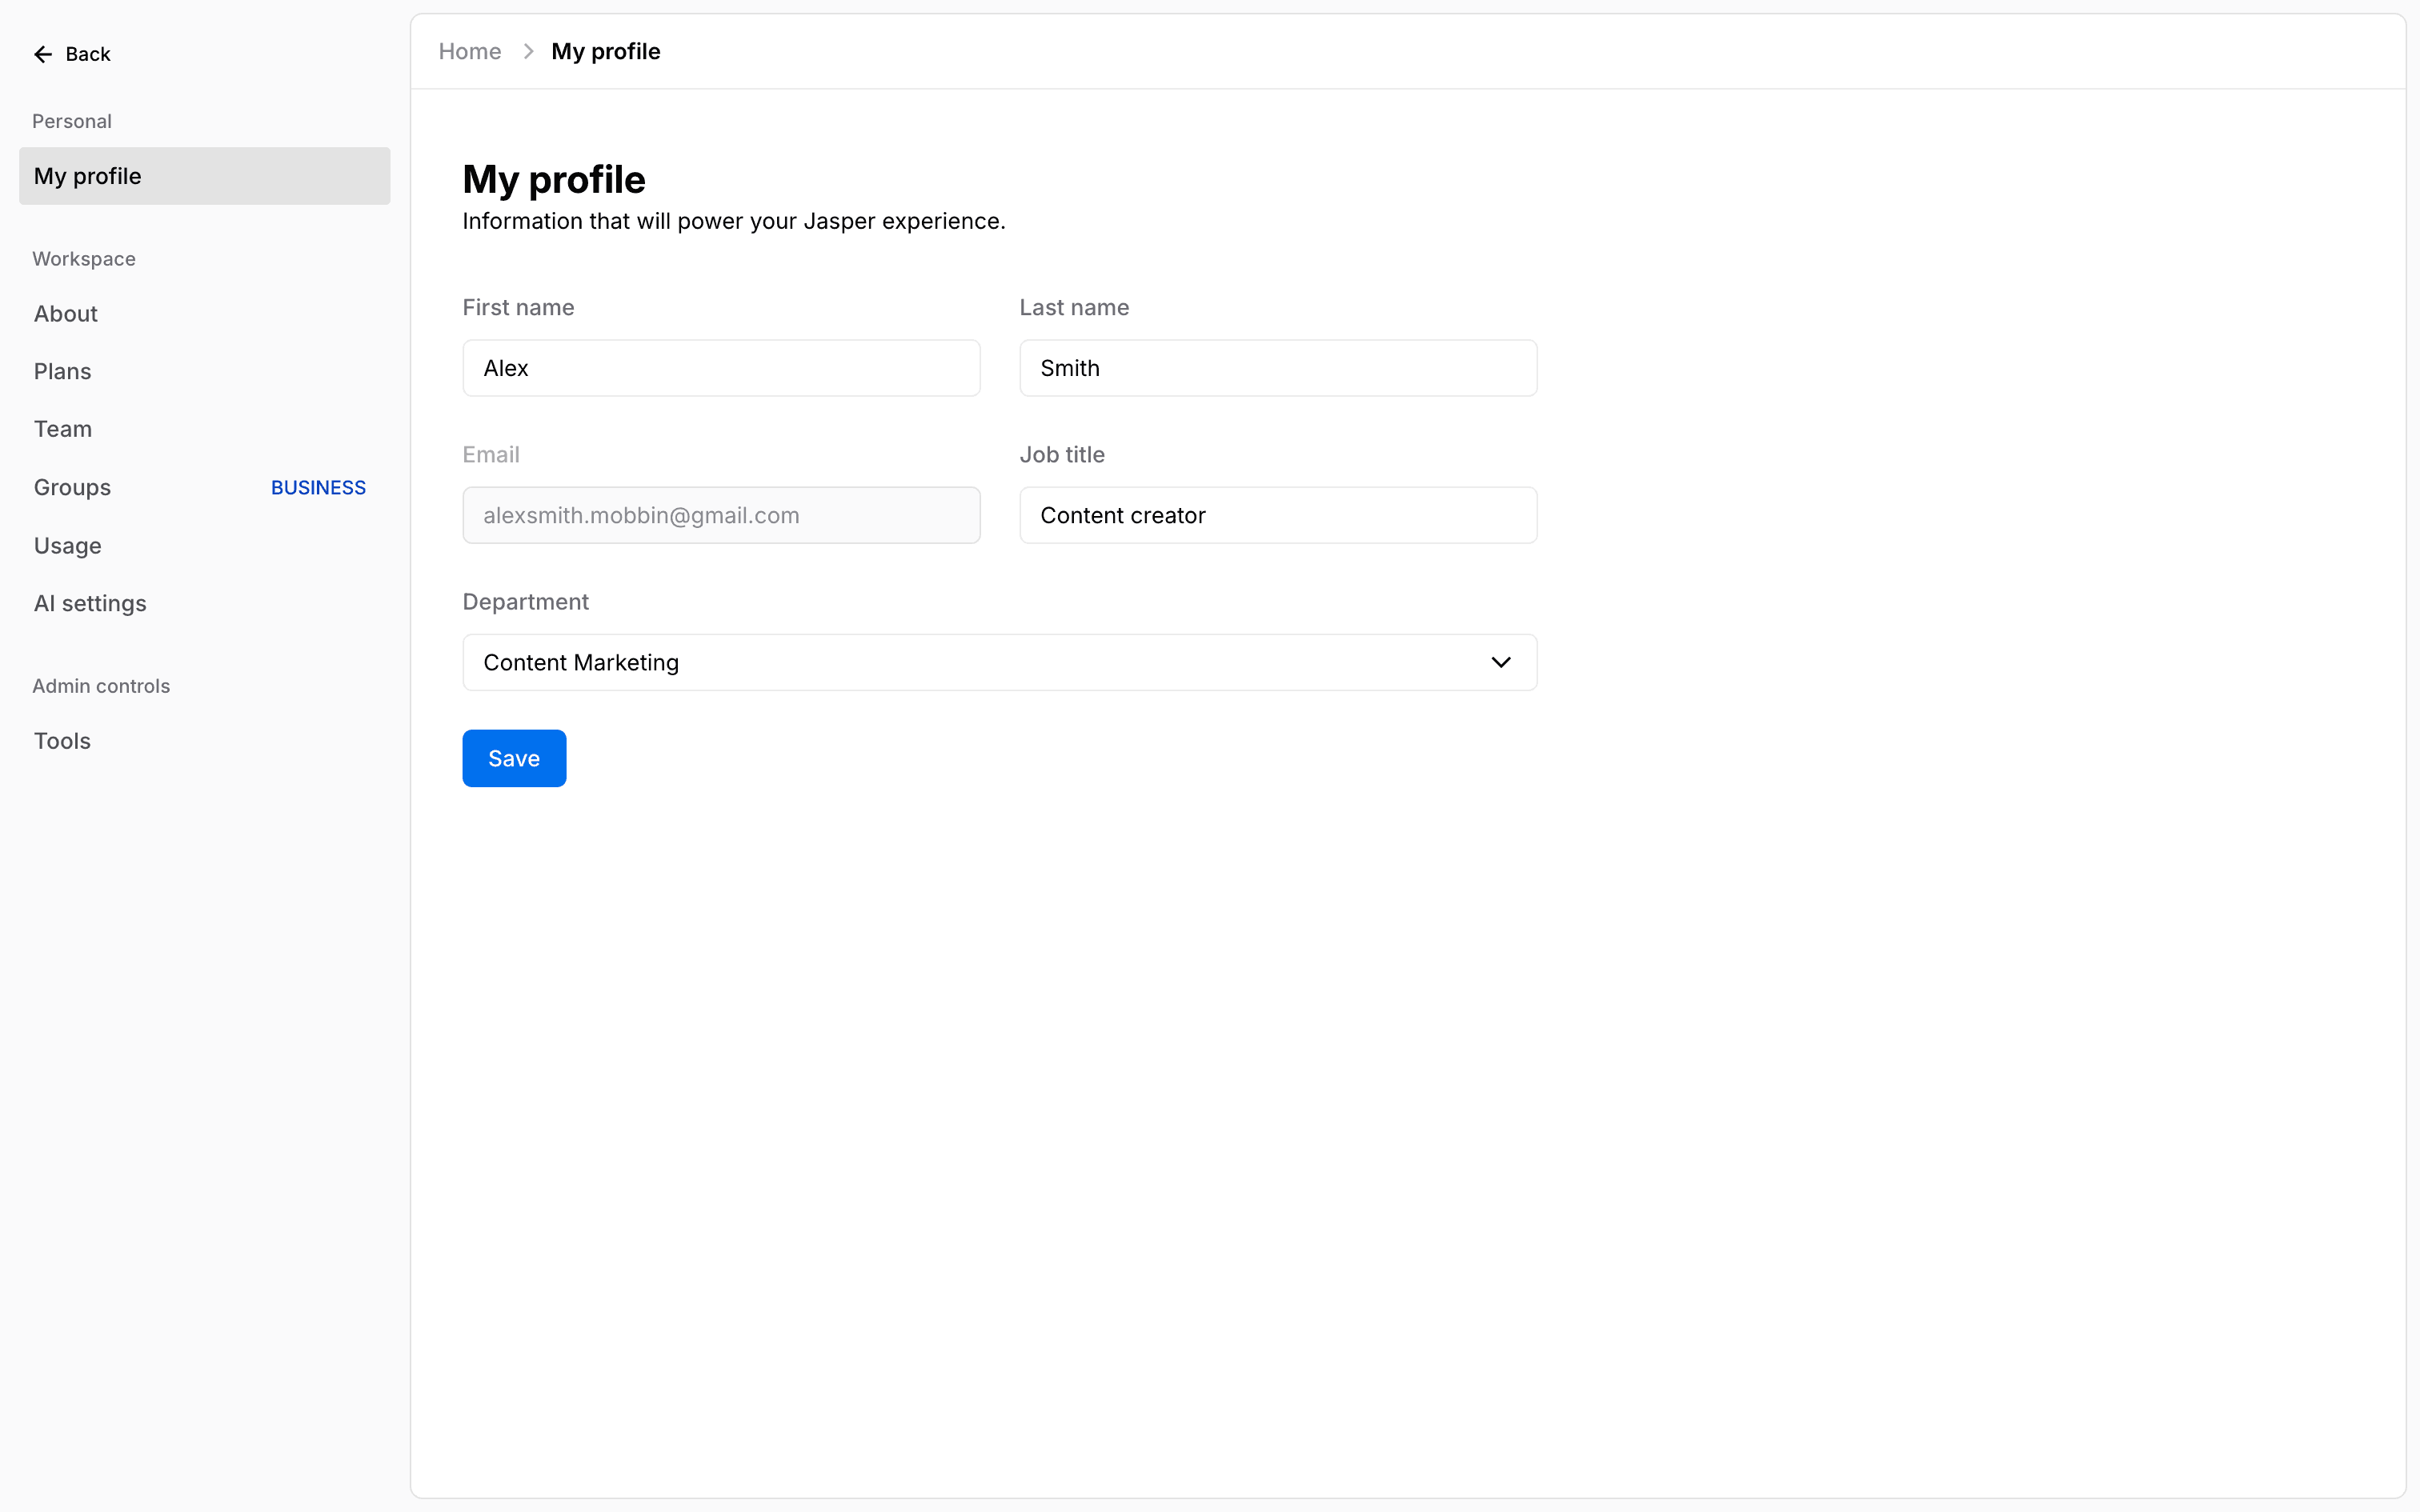
Task: Click the Last name input with Smith
Action: point(1278,368)
